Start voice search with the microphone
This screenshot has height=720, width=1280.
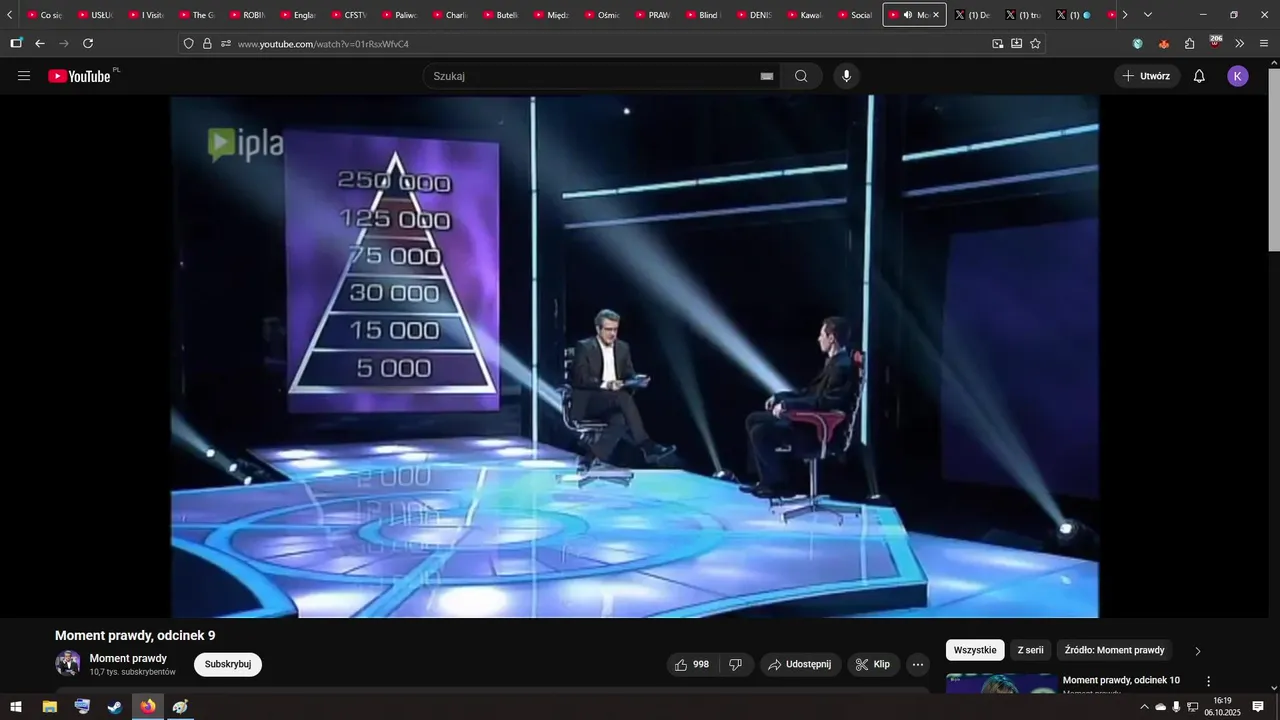click(x=847, y=76)
